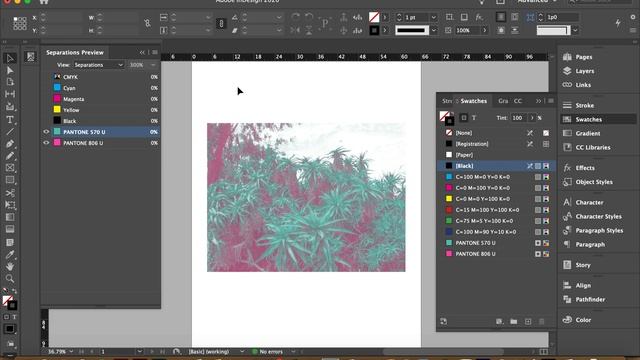Select the Eyedropper tool

[x=10, y=255]
